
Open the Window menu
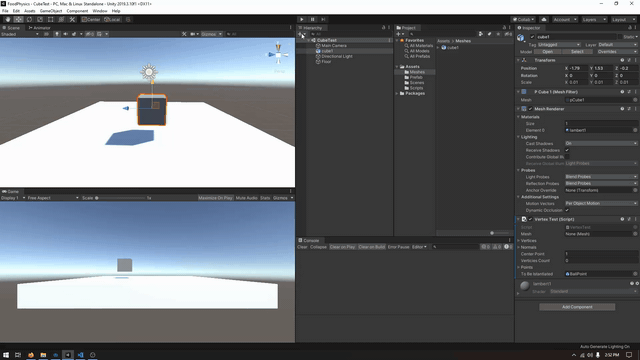coord(100,11)
